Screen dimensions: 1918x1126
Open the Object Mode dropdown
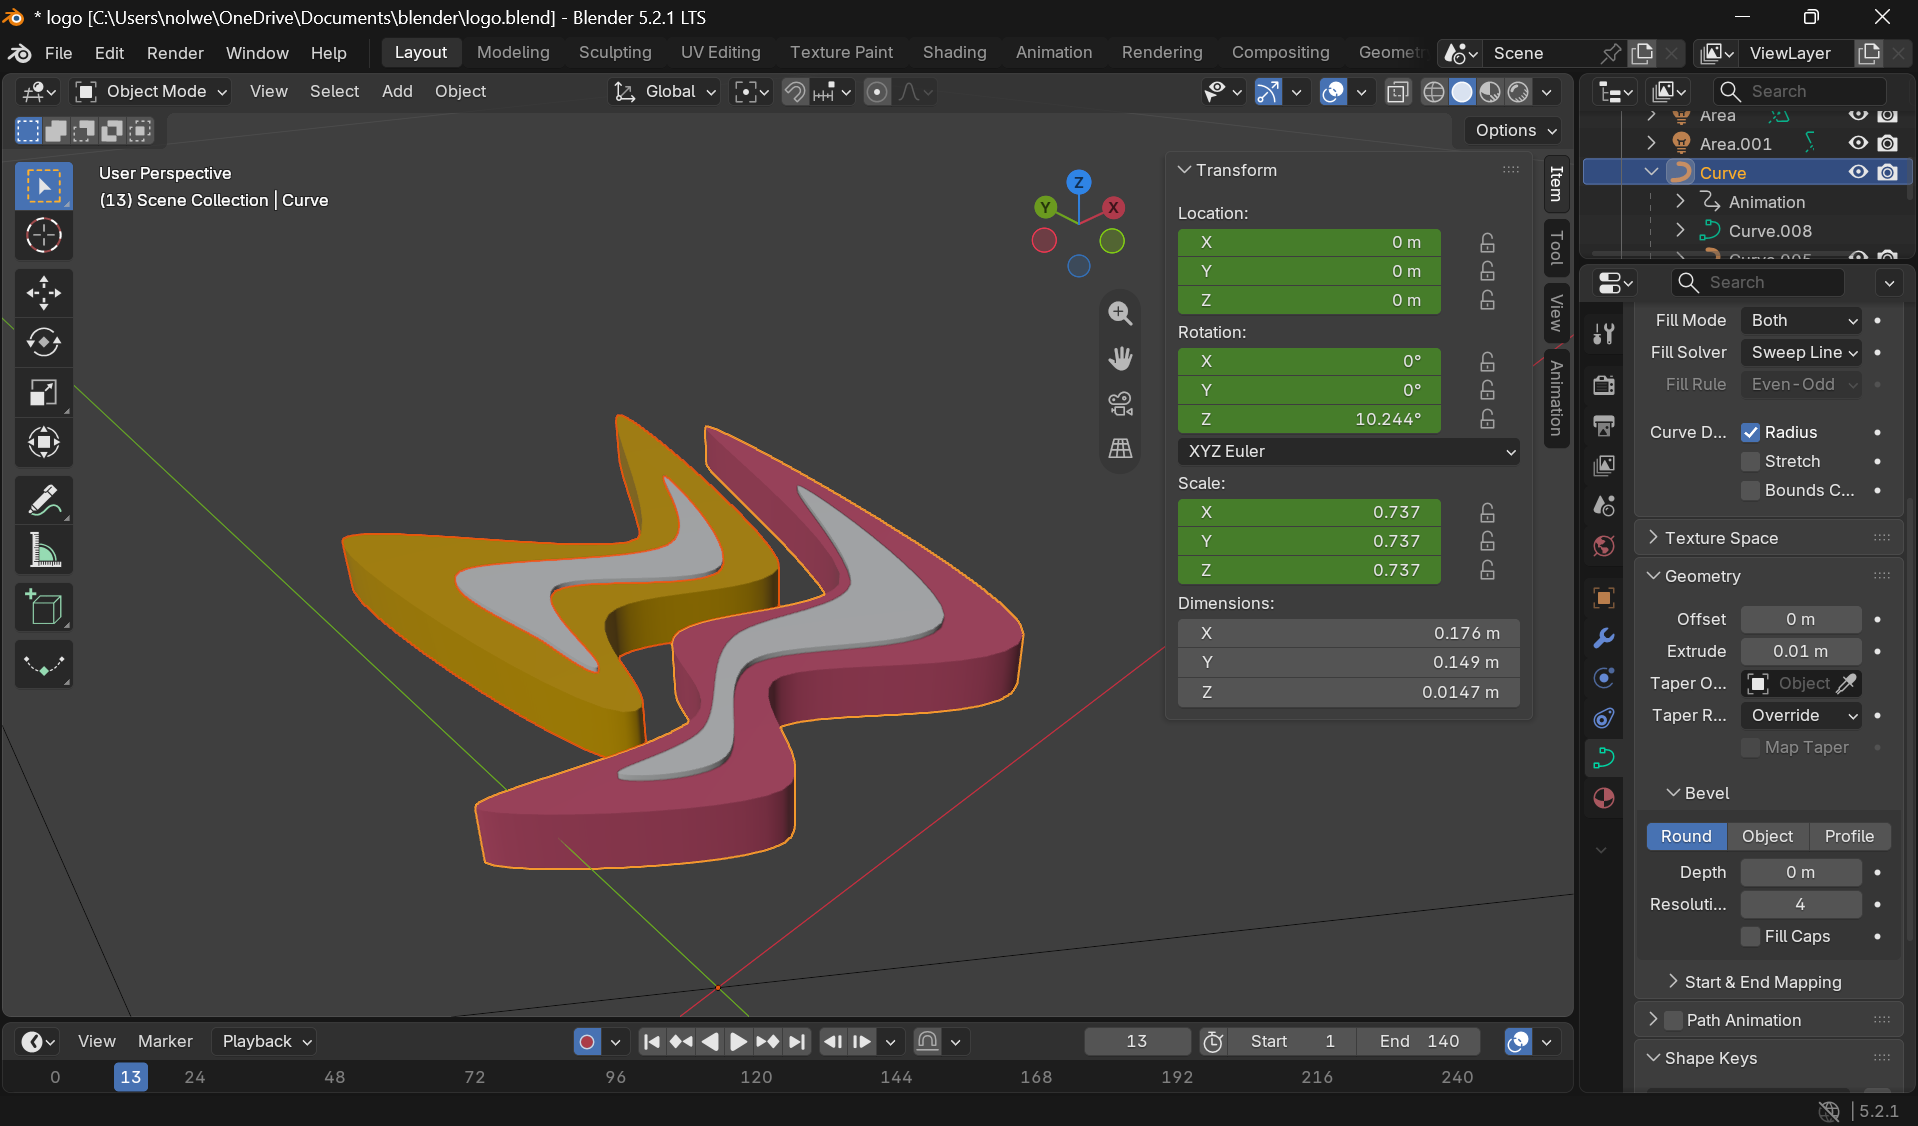point(152,91)
